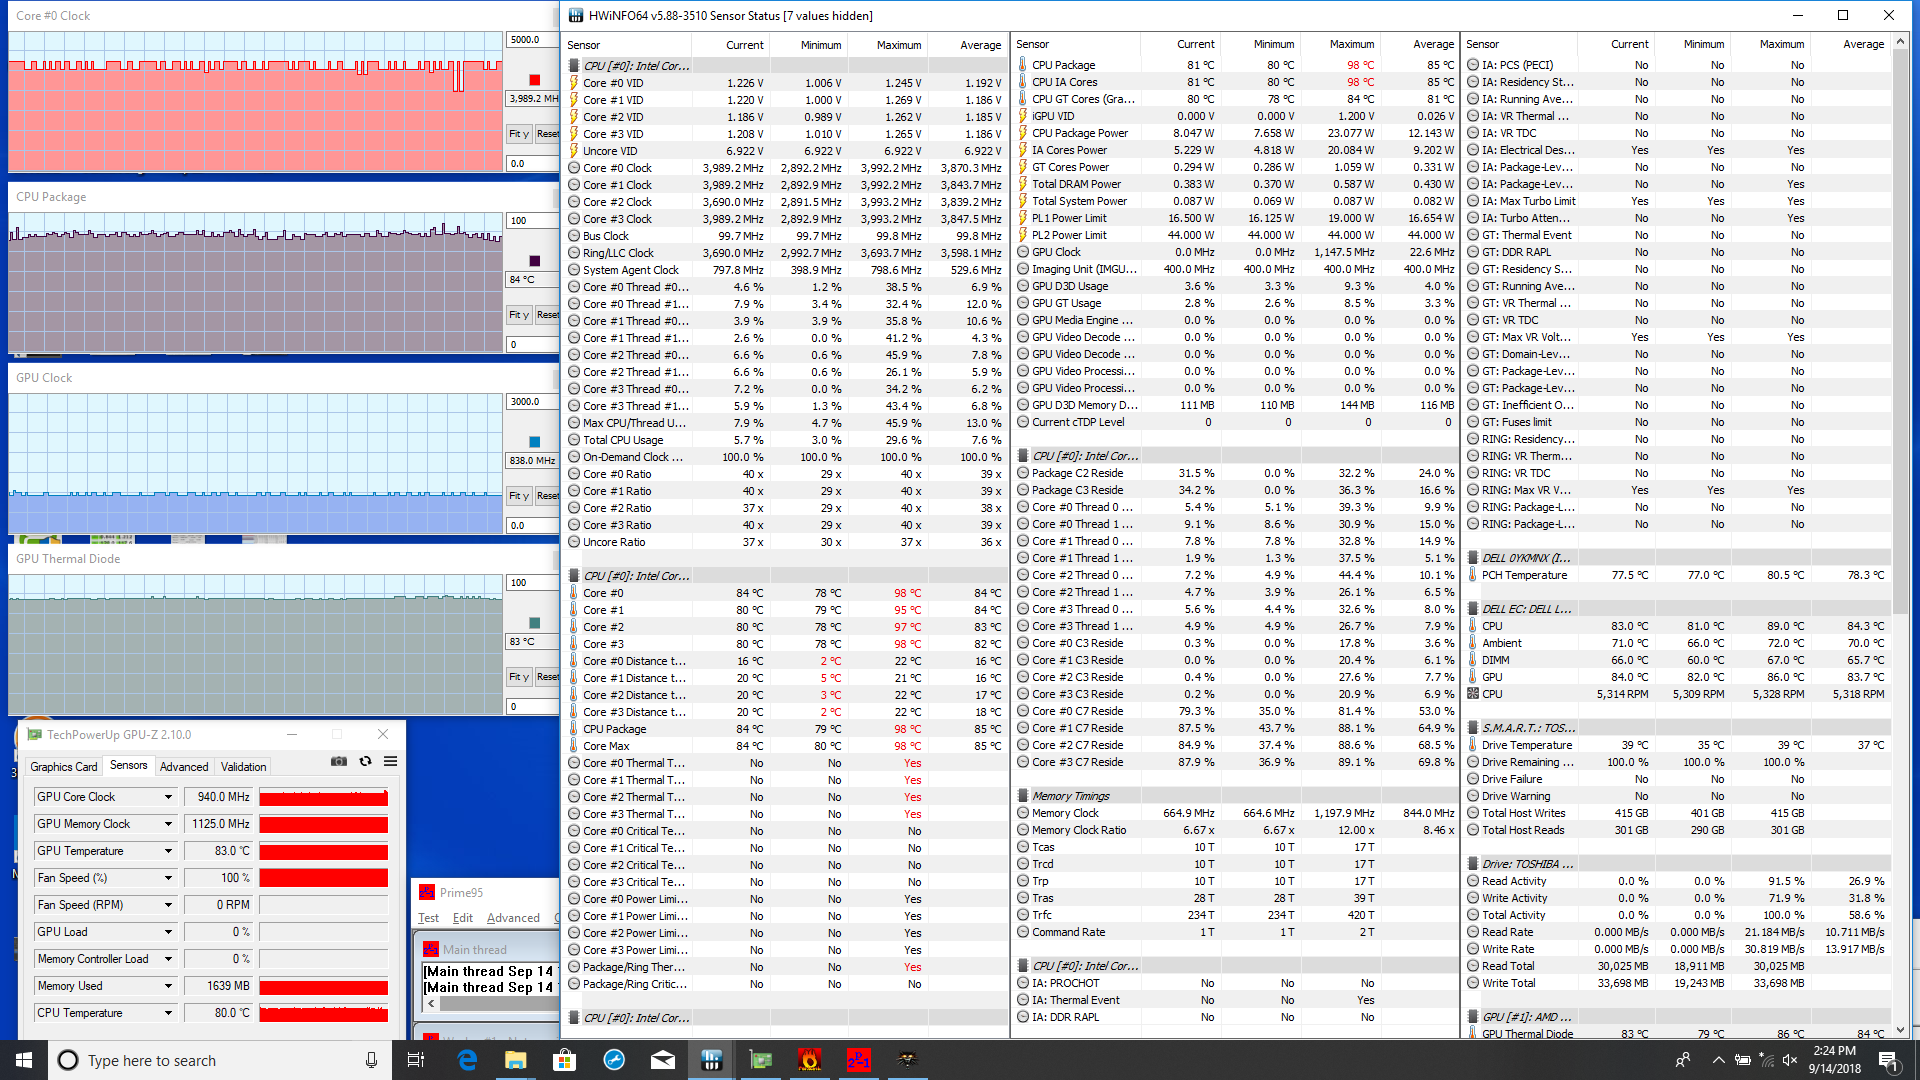Click the 5000.0 max field of Core #0 Clock graph
This screenshot has width=1920, height=1080.
coord(532,40)
